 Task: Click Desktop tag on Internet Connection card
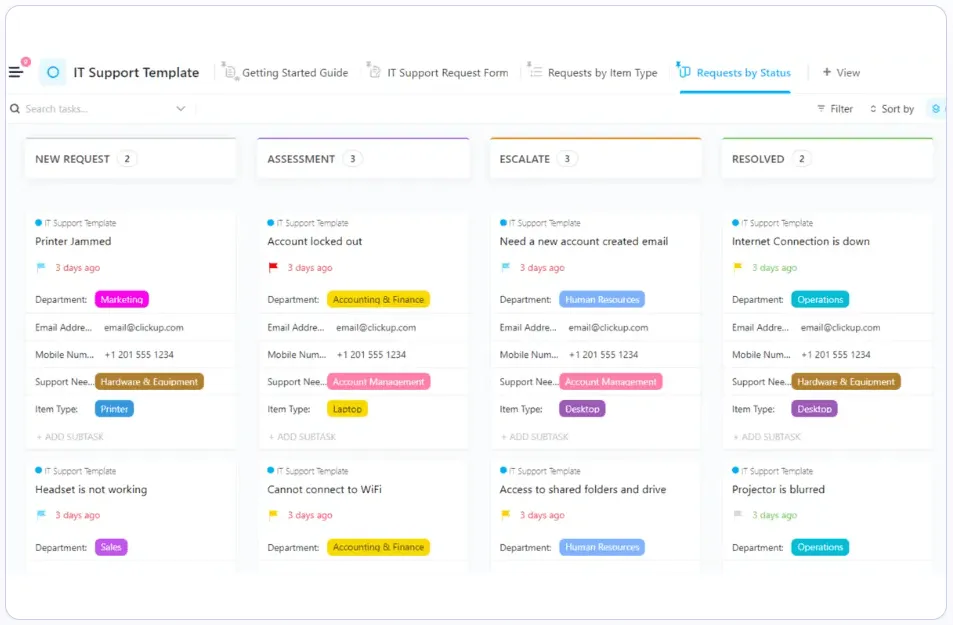814,409
